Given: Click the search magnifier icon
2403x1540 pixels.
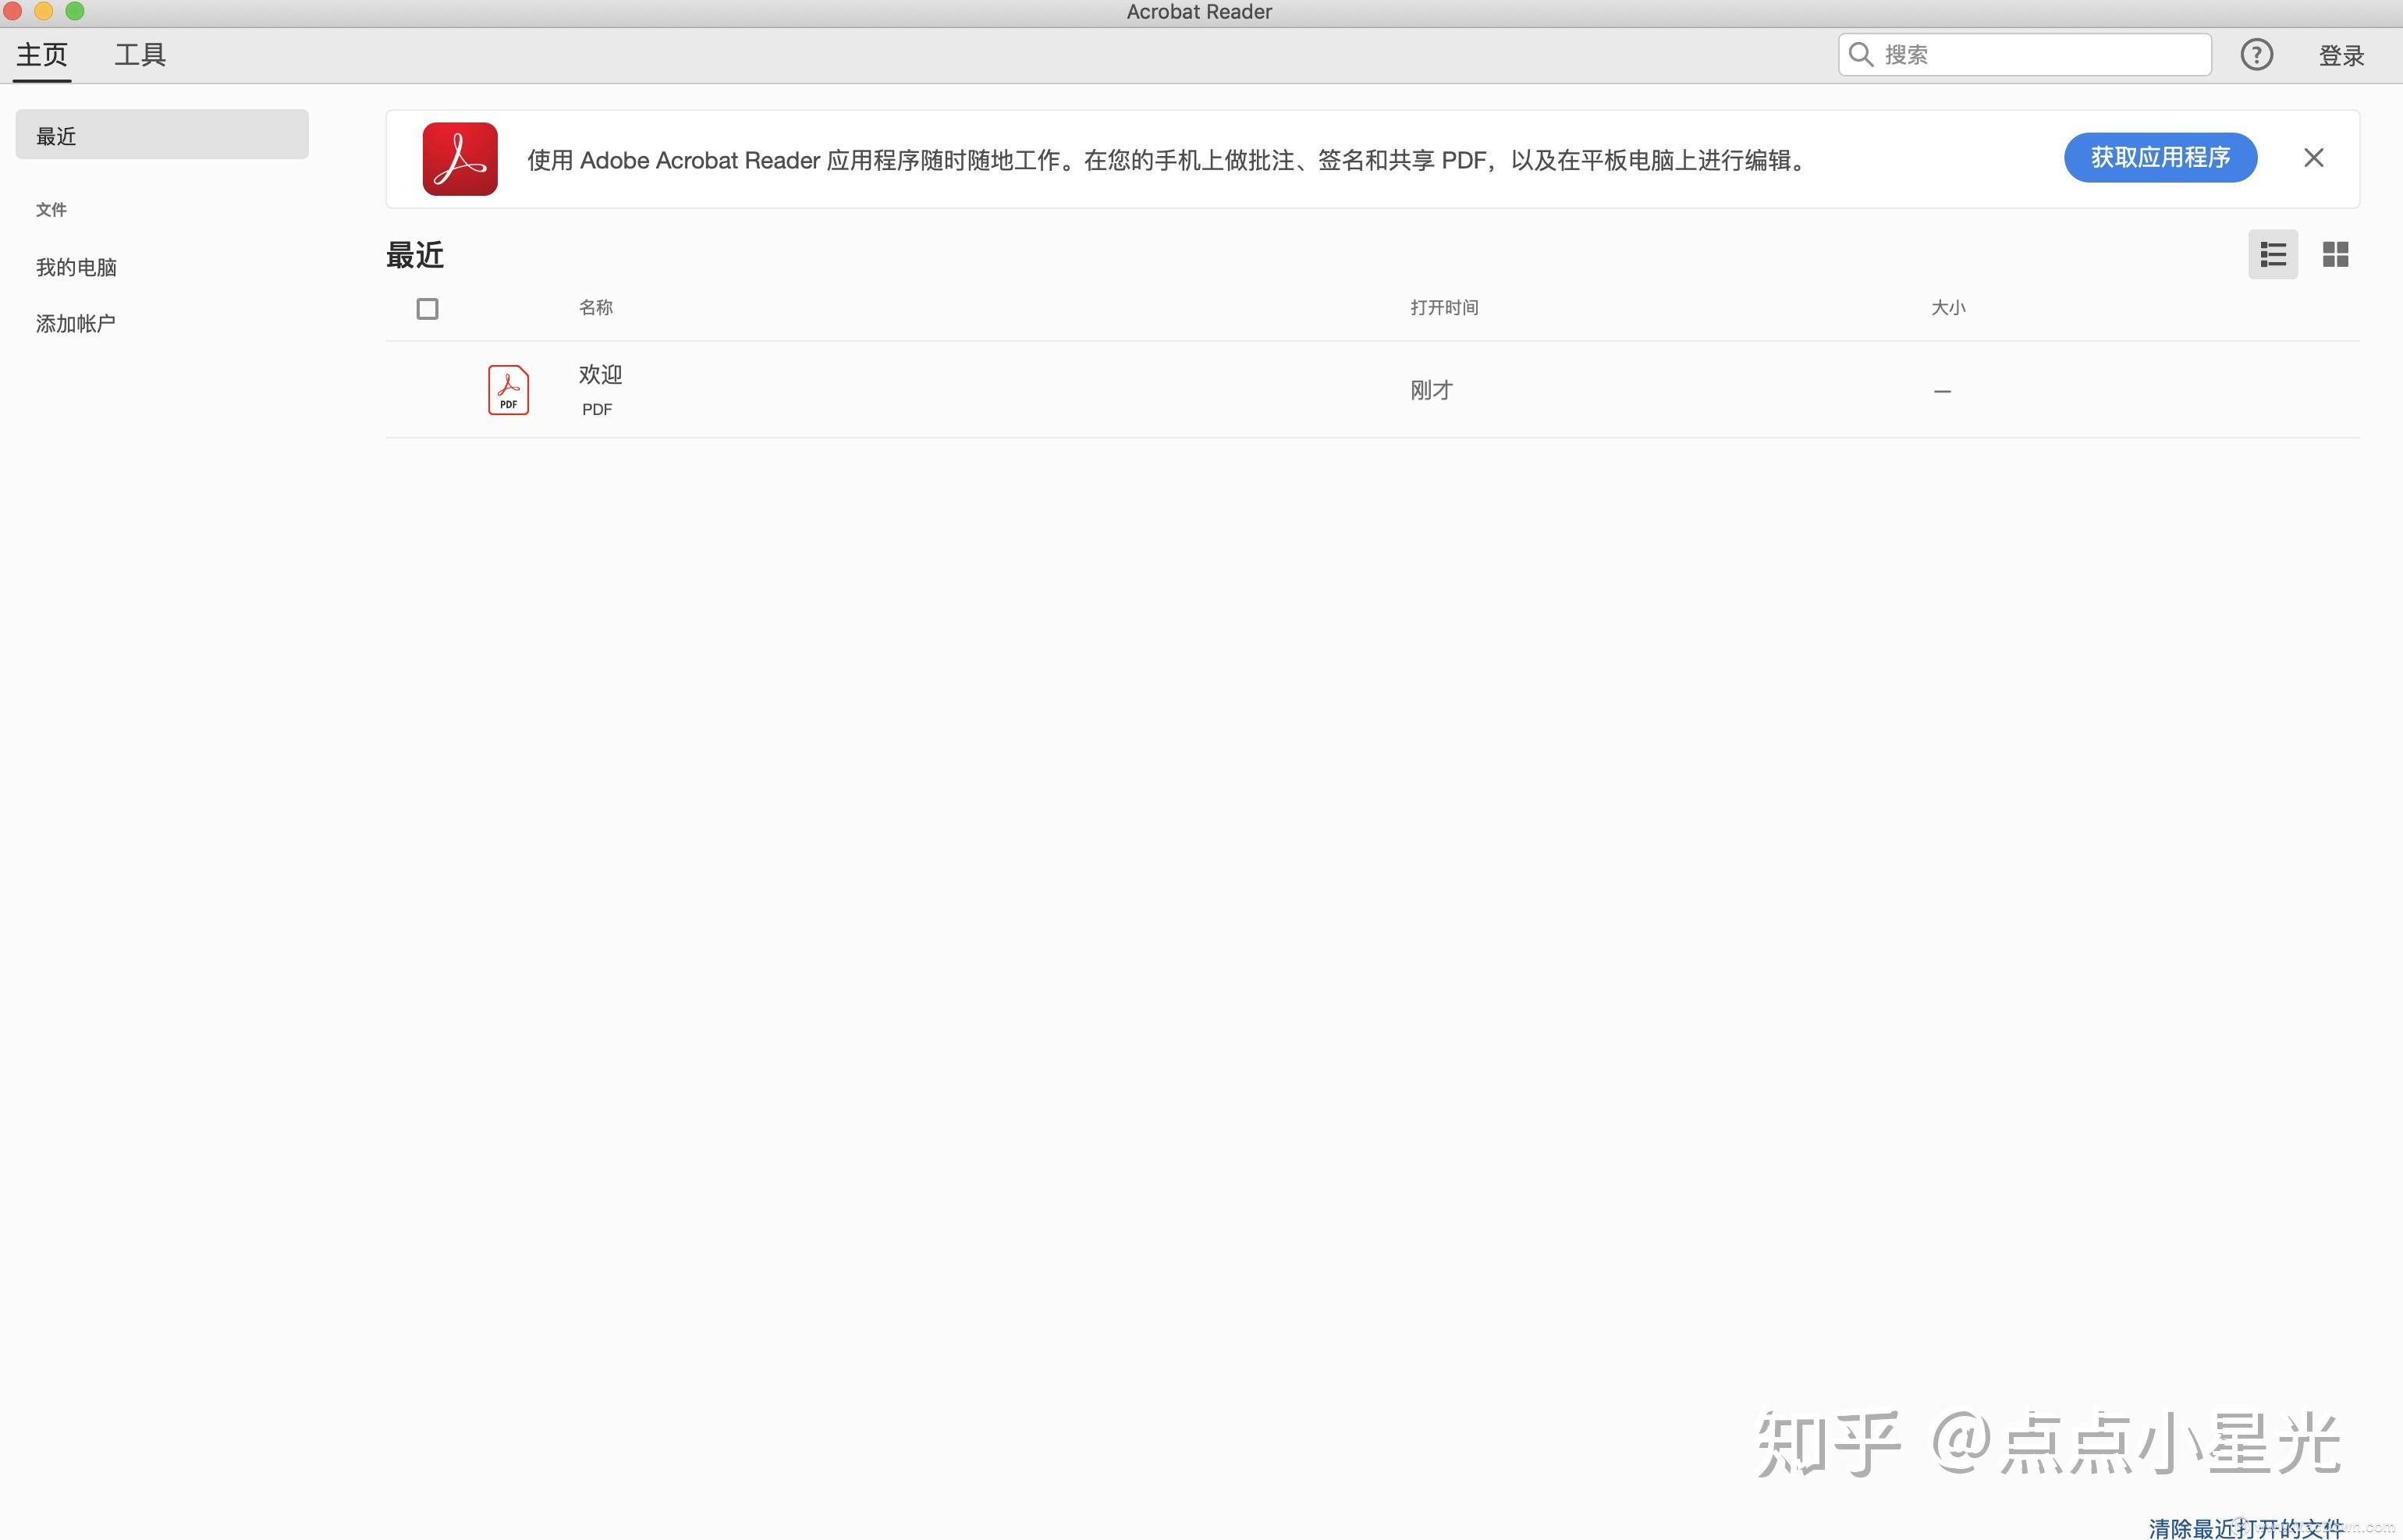Looking at the screenshot, I should point(1861,54).
